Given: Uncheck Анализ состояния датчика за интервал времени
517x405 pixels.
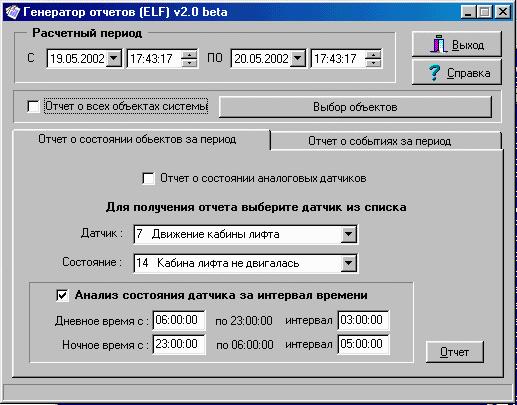Looking at the screenshot, I should 63,295.
